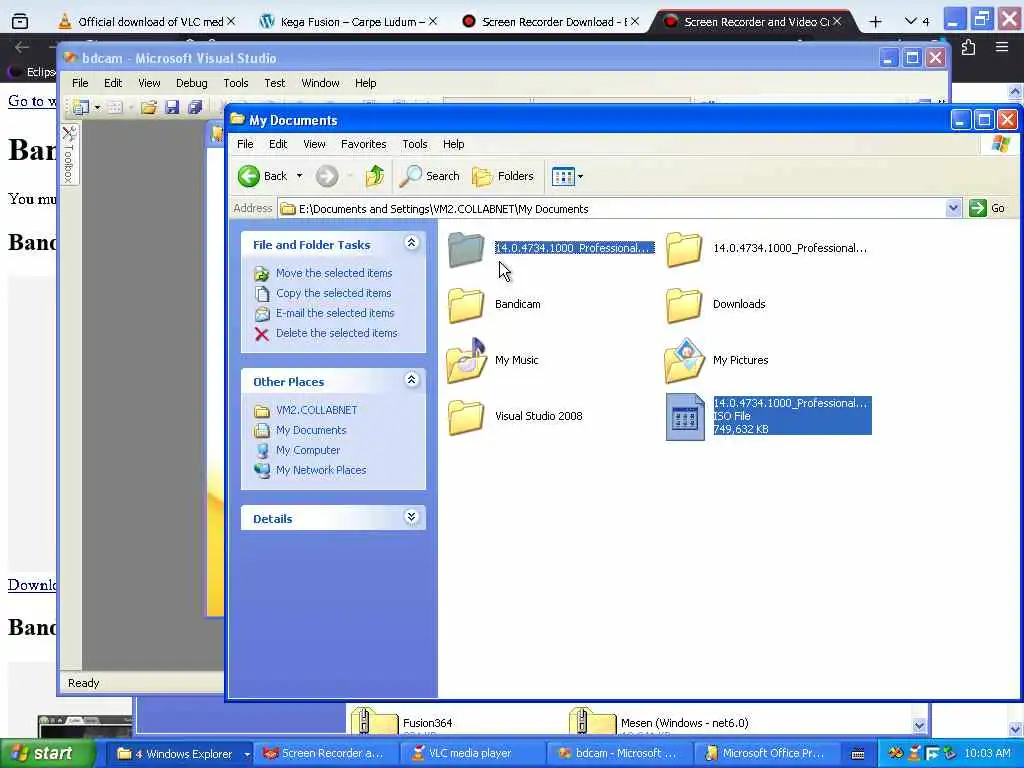1024x768 pixels.
Task: Switch to the VLC download browser tab
Action: 146,22
